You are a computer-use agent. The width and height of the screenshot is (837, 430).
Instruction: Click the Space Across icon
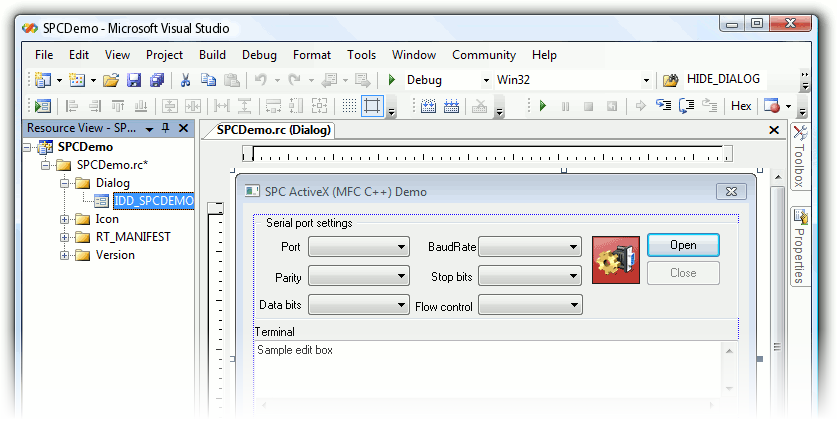(221, 106)
